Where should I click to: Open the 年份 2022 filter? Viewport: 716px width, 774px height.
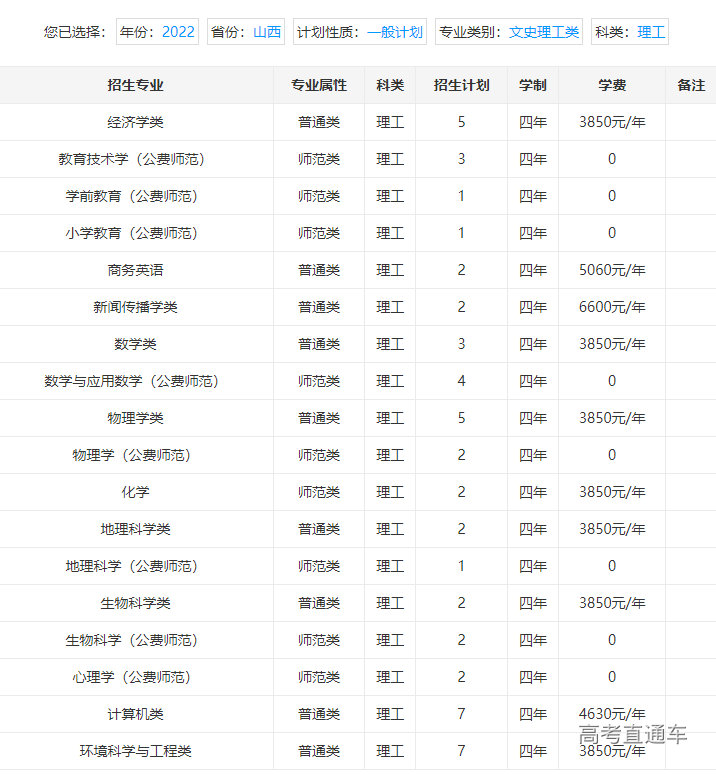[157, 32]
